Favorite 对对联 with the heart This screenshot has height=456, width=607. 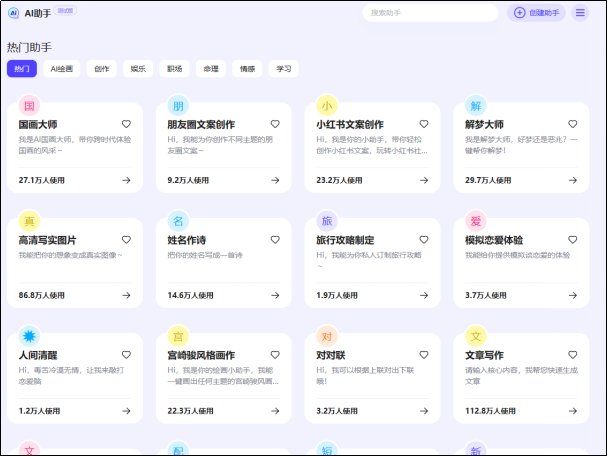424,355
